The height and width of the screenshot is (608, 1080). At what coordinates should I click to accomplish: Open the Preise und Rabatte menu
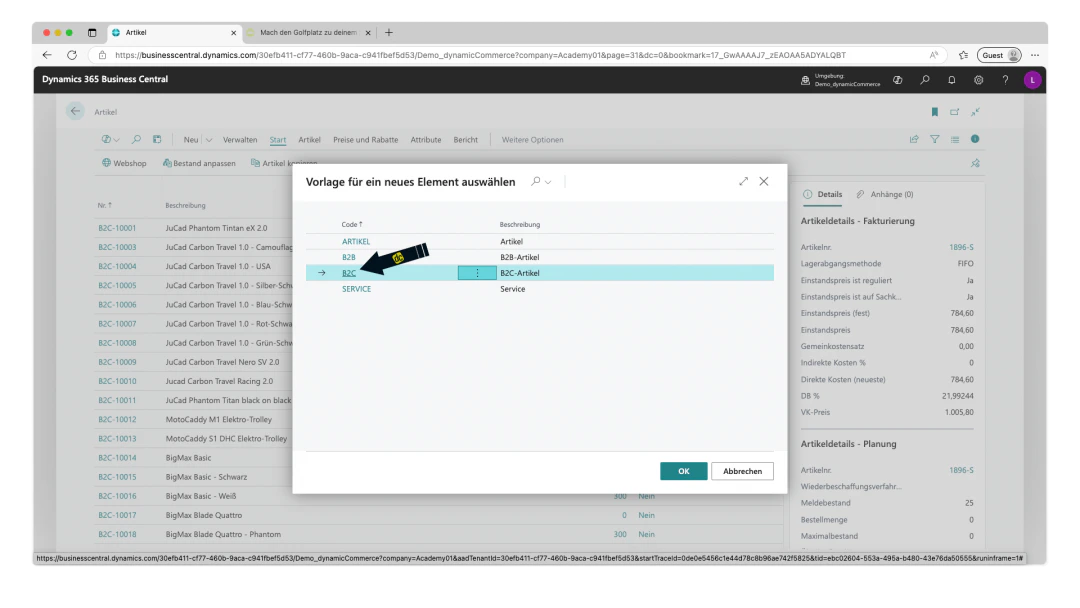tap(366, 140)
